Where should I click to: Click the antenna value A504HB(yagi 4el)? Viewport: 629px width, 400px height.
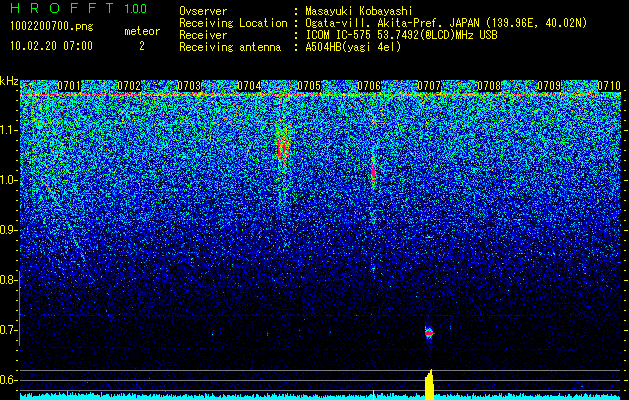(353, 47)
